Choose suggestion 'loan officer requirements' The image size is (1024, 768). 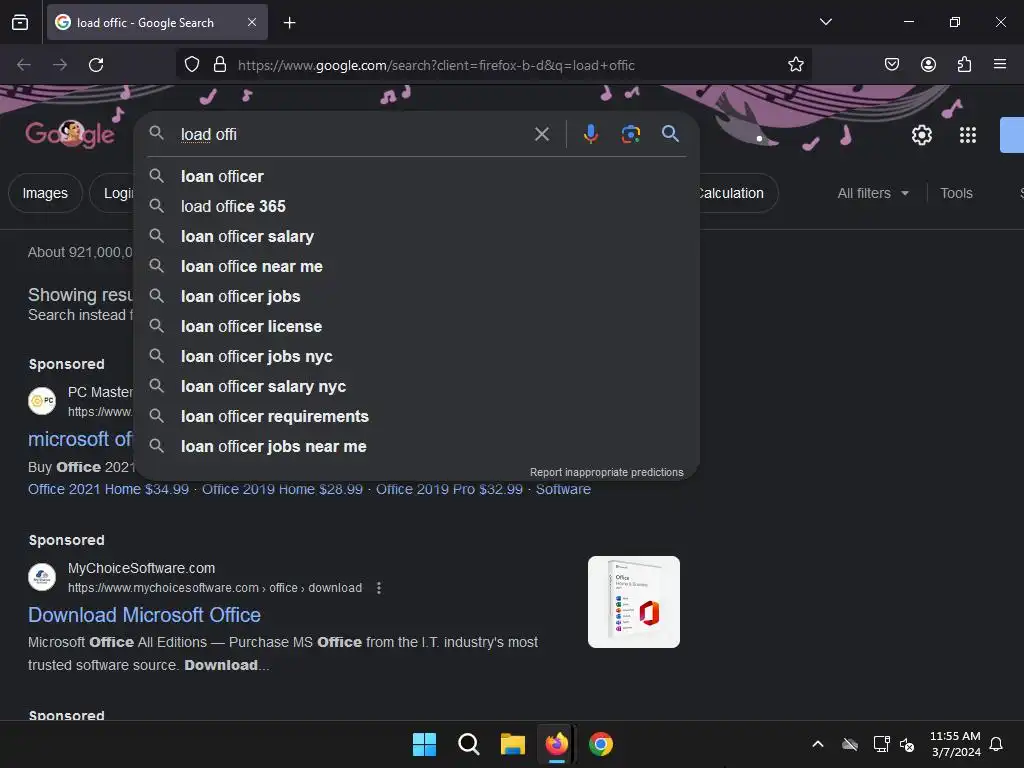417,417
